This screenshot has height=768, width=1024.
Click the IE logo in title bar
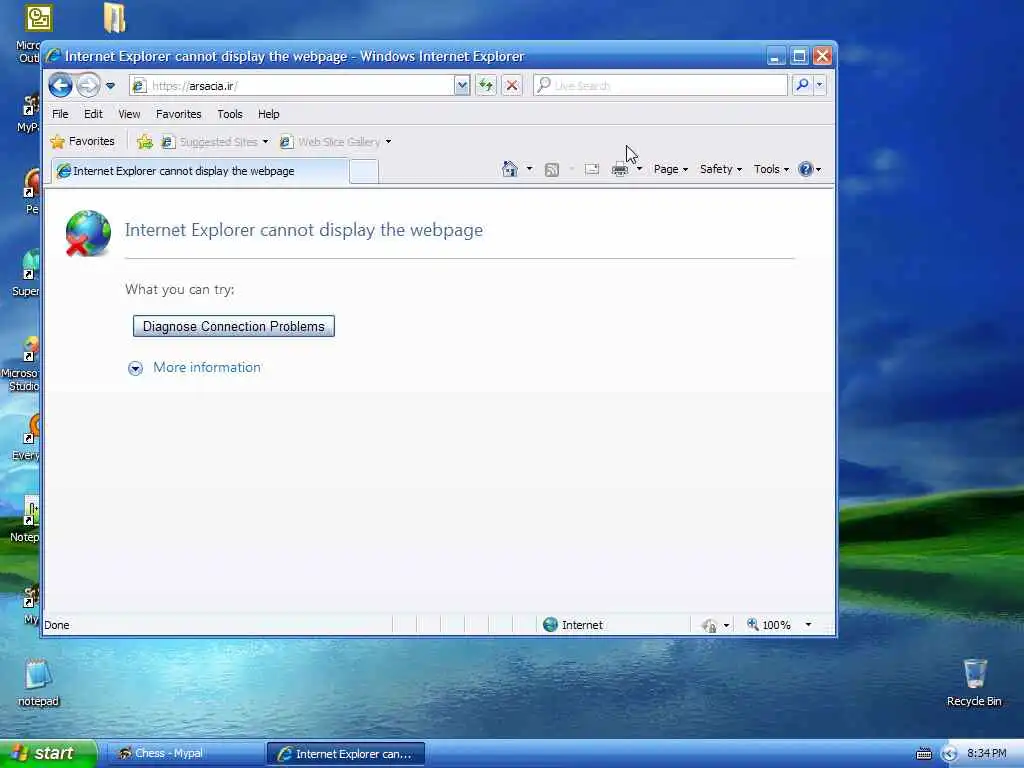[54, 56]
